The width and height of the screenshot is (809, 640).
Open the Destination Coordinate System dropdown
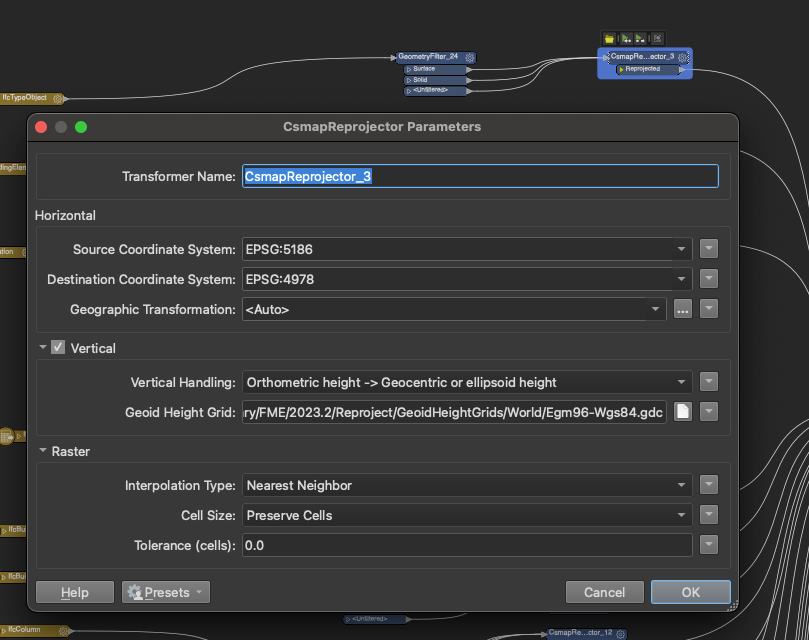point(681,279)
